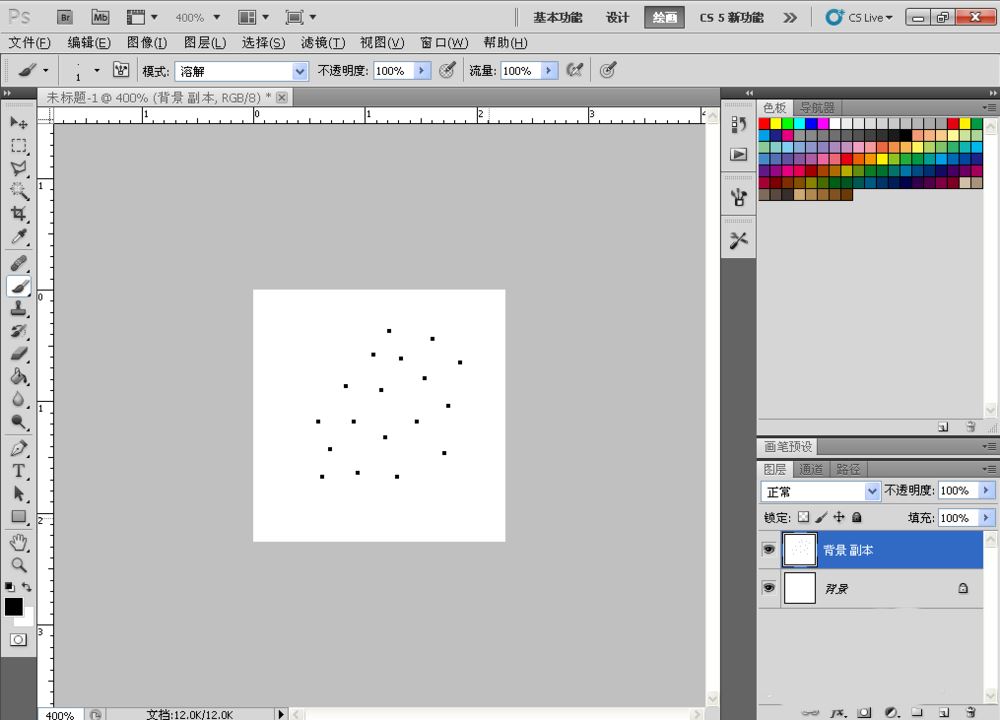This screenshot has width=1000, height=720.
Task: Select the Hand tool
Action: 18,543
